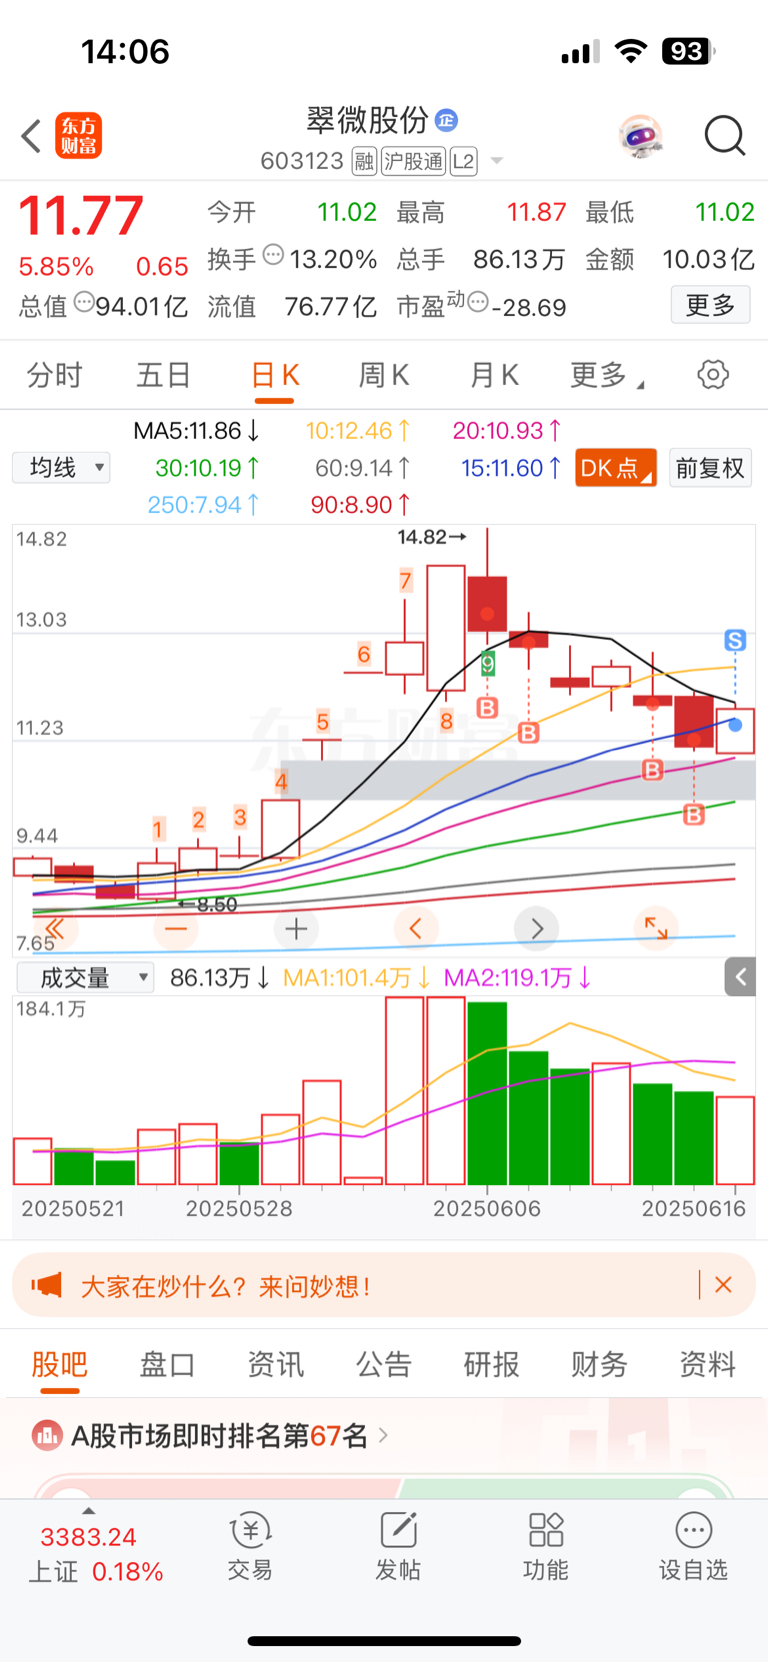
Task: Switch to the 月K tab
Action: click(494, 375)
